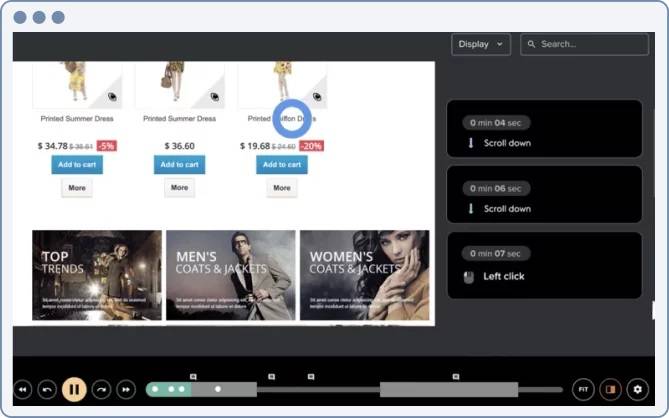Click the rewind double-arrow button

click(x=22, y=389)
